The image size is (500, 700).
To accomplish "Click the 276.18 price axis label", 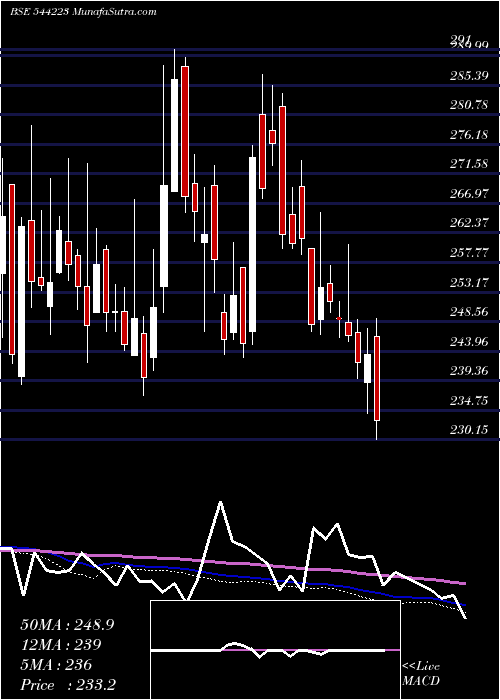I will [468, 135].
